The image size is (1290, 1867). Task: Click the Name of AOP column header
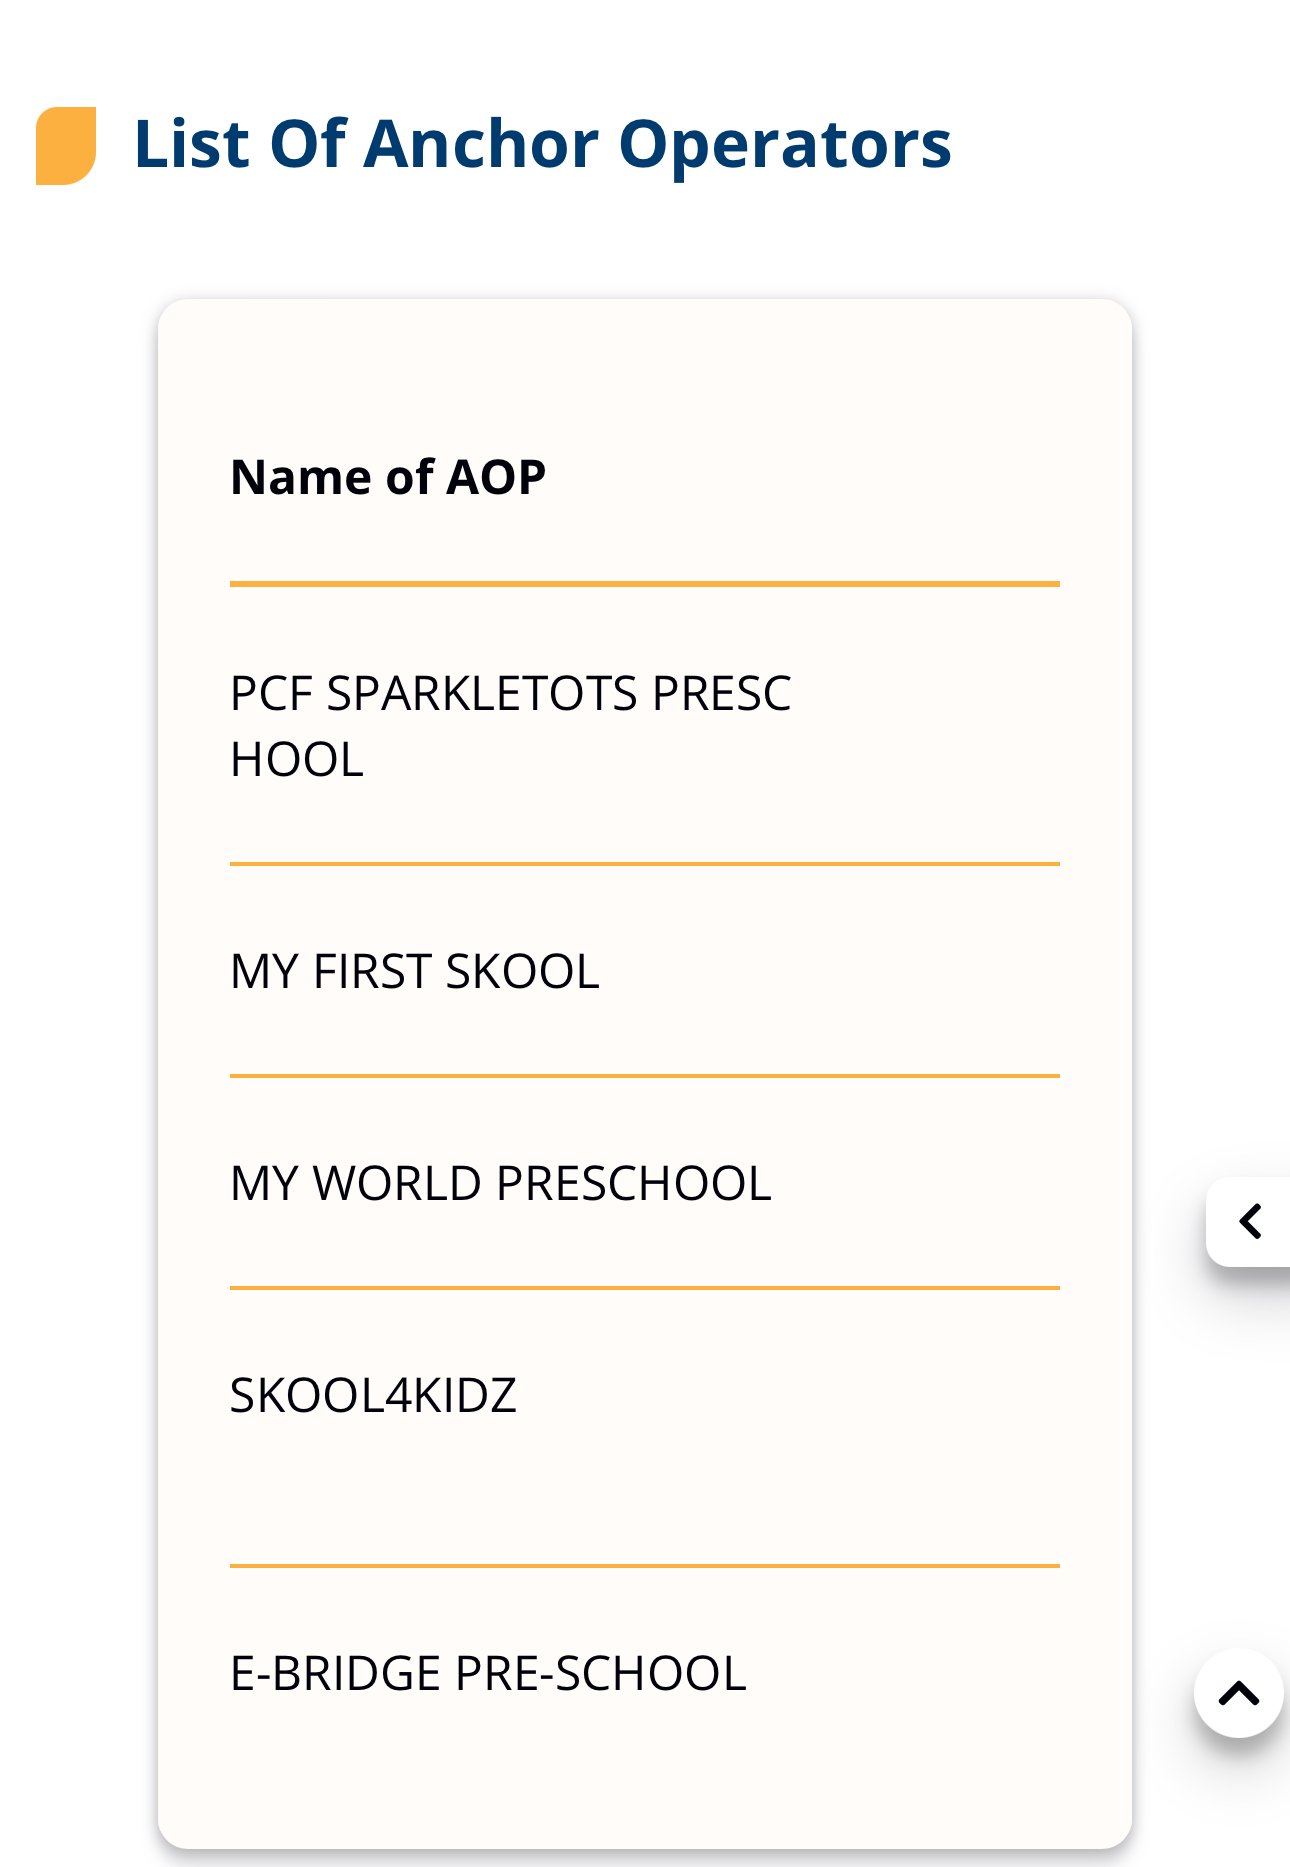click(x=388, y=477)
